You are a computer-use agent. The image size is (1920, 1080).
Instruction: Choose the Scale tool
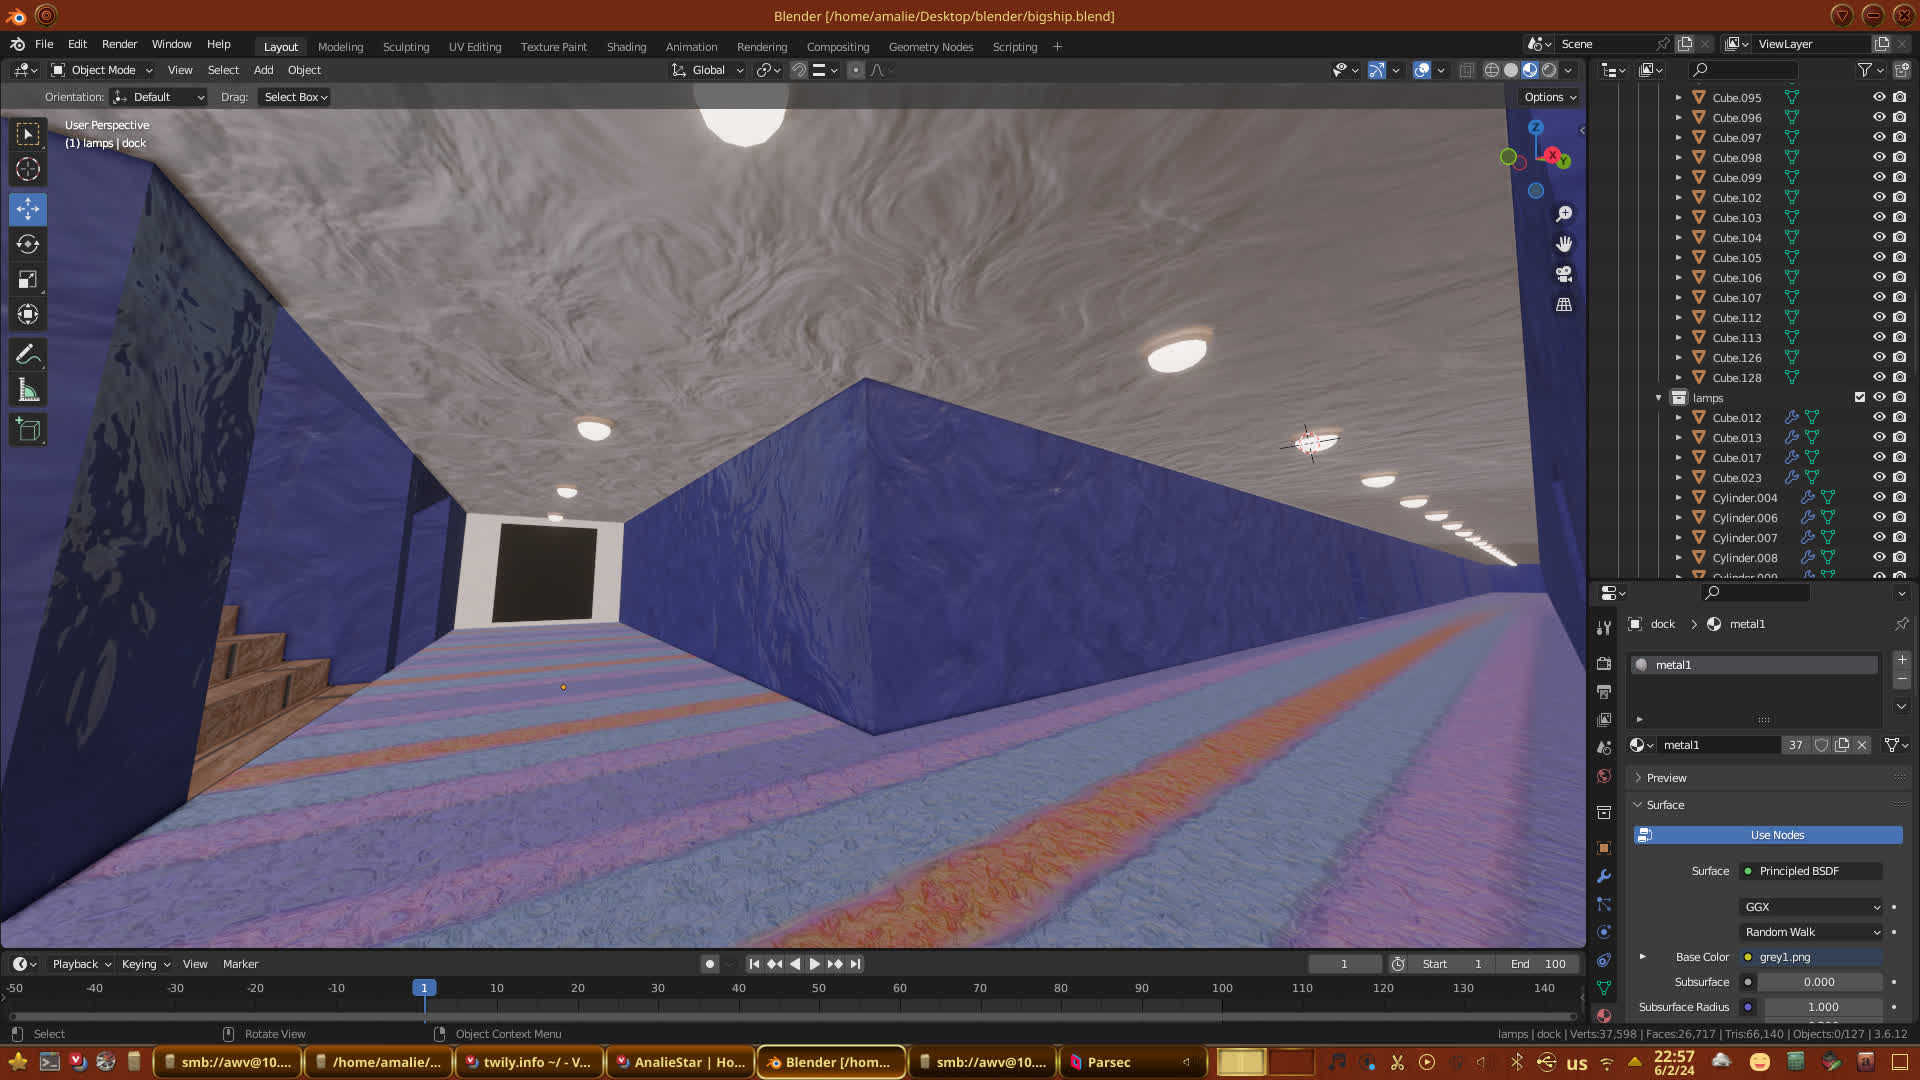(28, 280)
